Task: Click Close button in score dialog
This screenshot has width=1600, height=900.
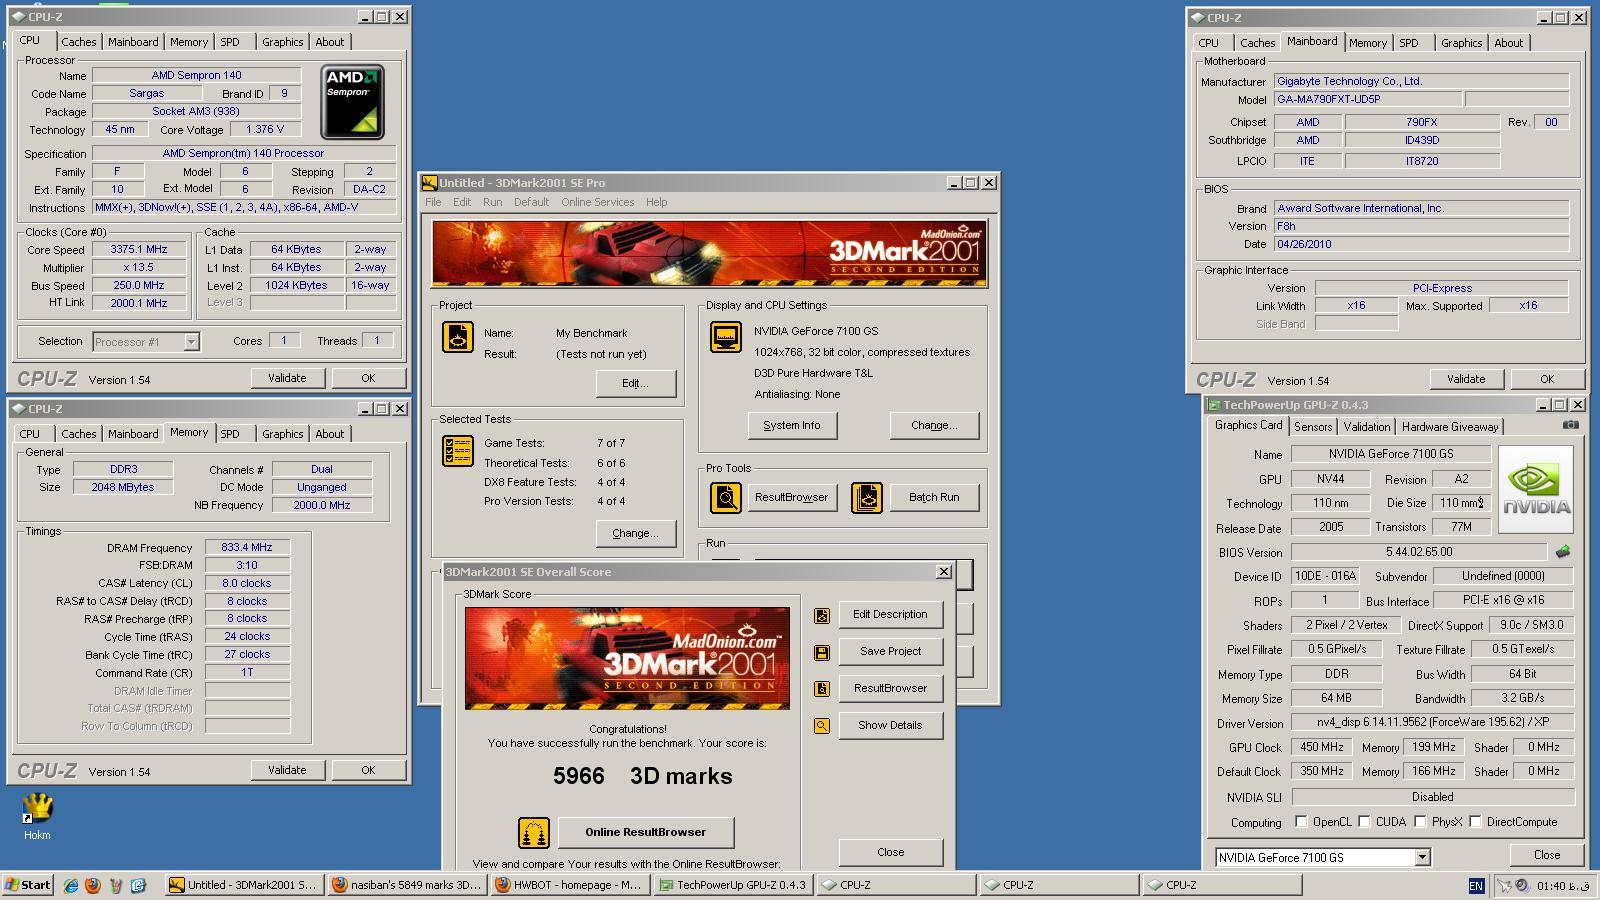Action: [x=890, y=852]
